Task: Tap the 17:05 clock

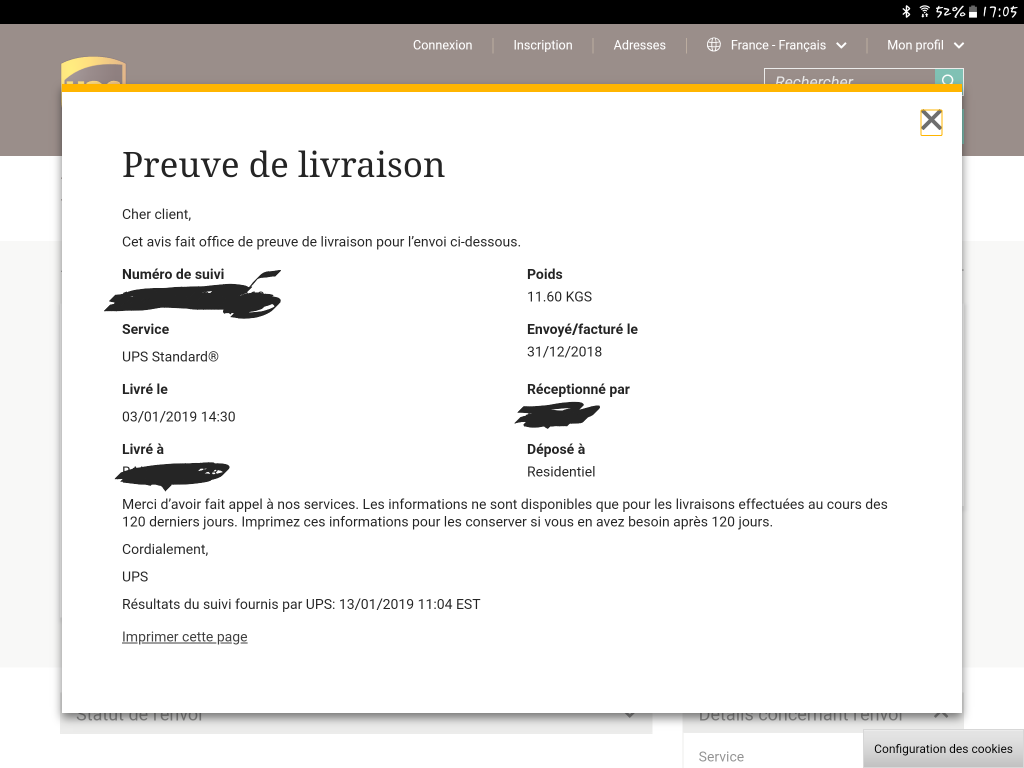Action: [999, 12]
